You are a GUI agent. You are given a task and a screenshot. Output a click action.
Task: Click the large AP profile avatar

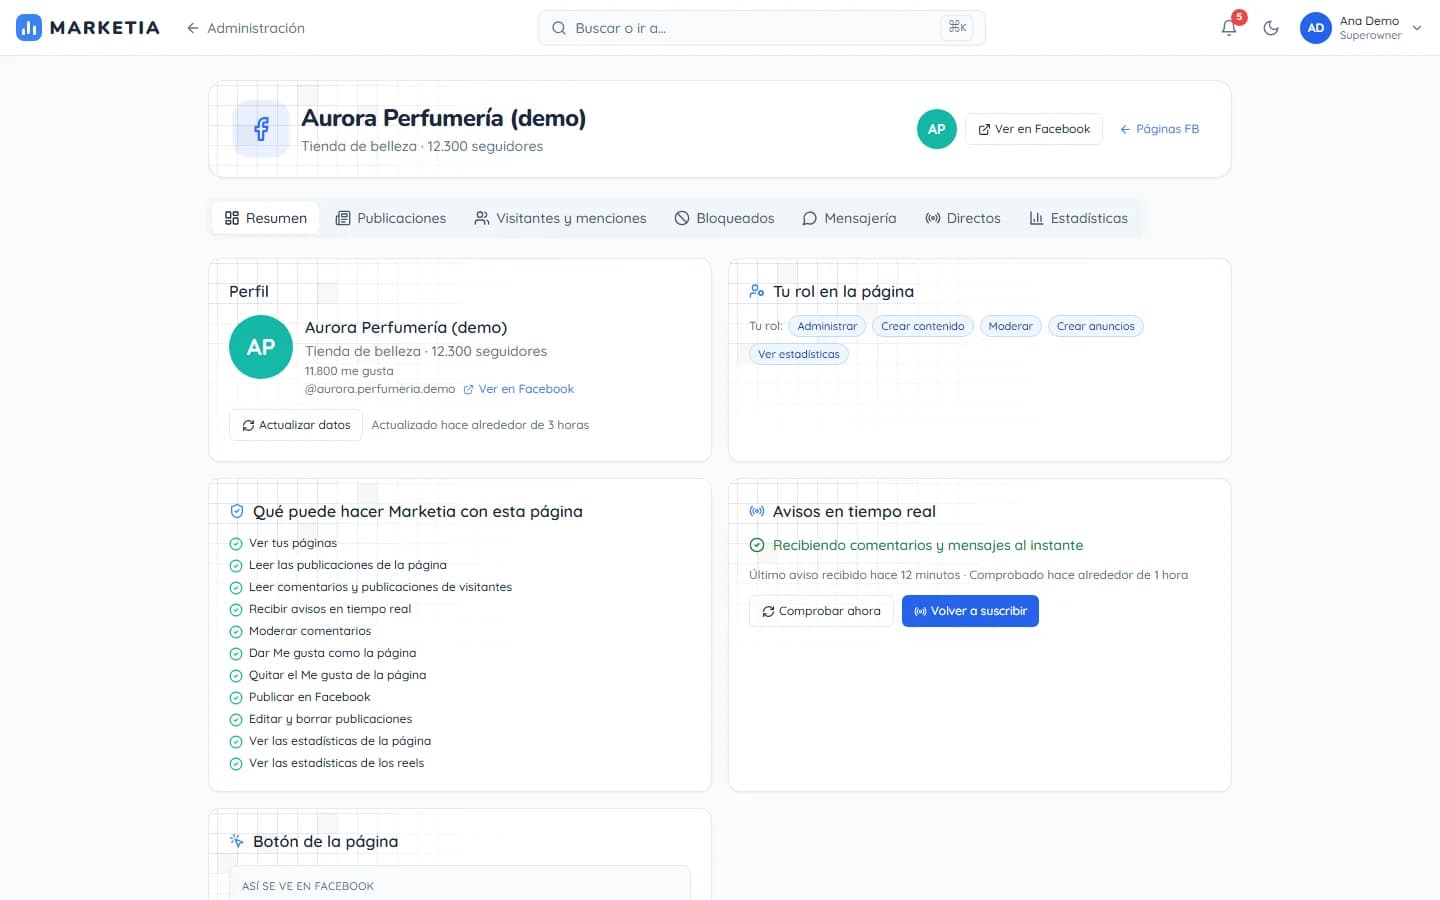pyautogui.click(x=261, y=347)
